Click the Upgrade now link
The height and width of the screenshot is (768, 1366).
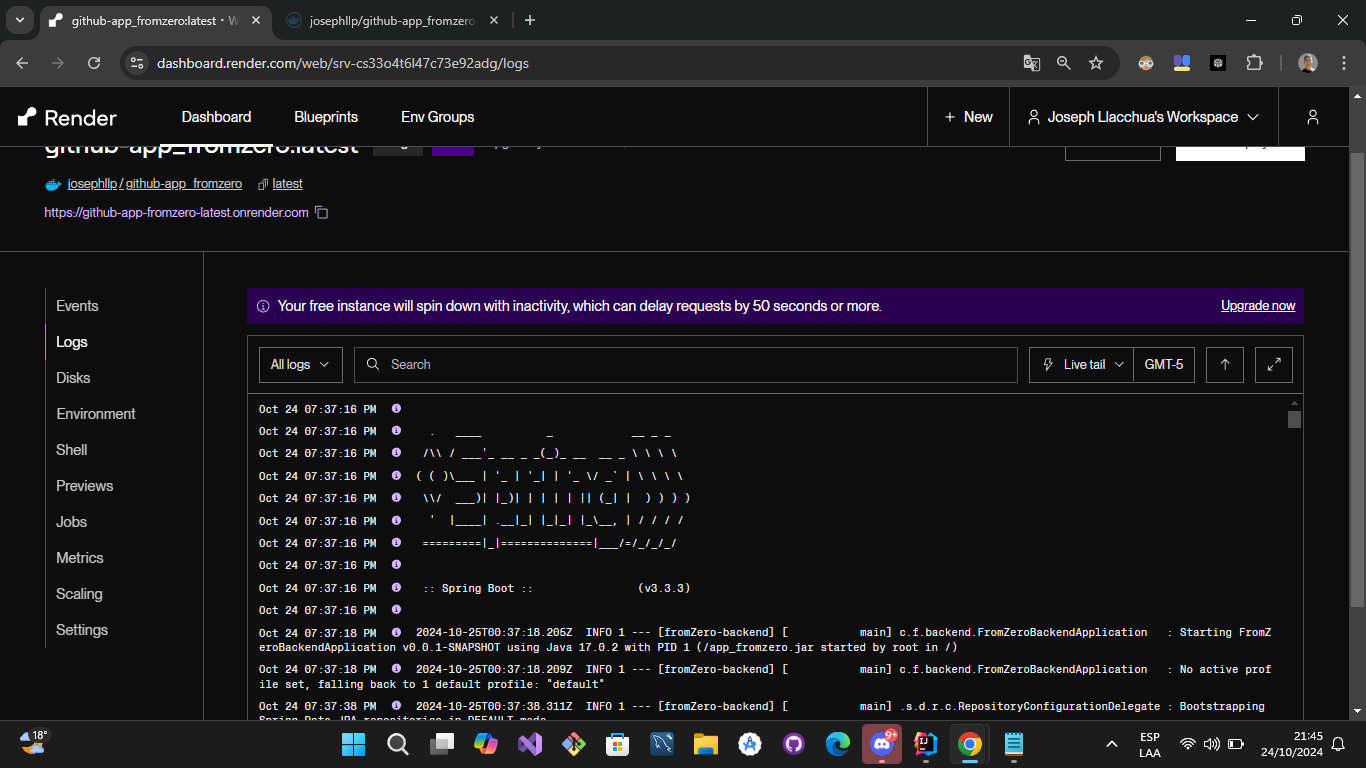[x=1258, y=306]
